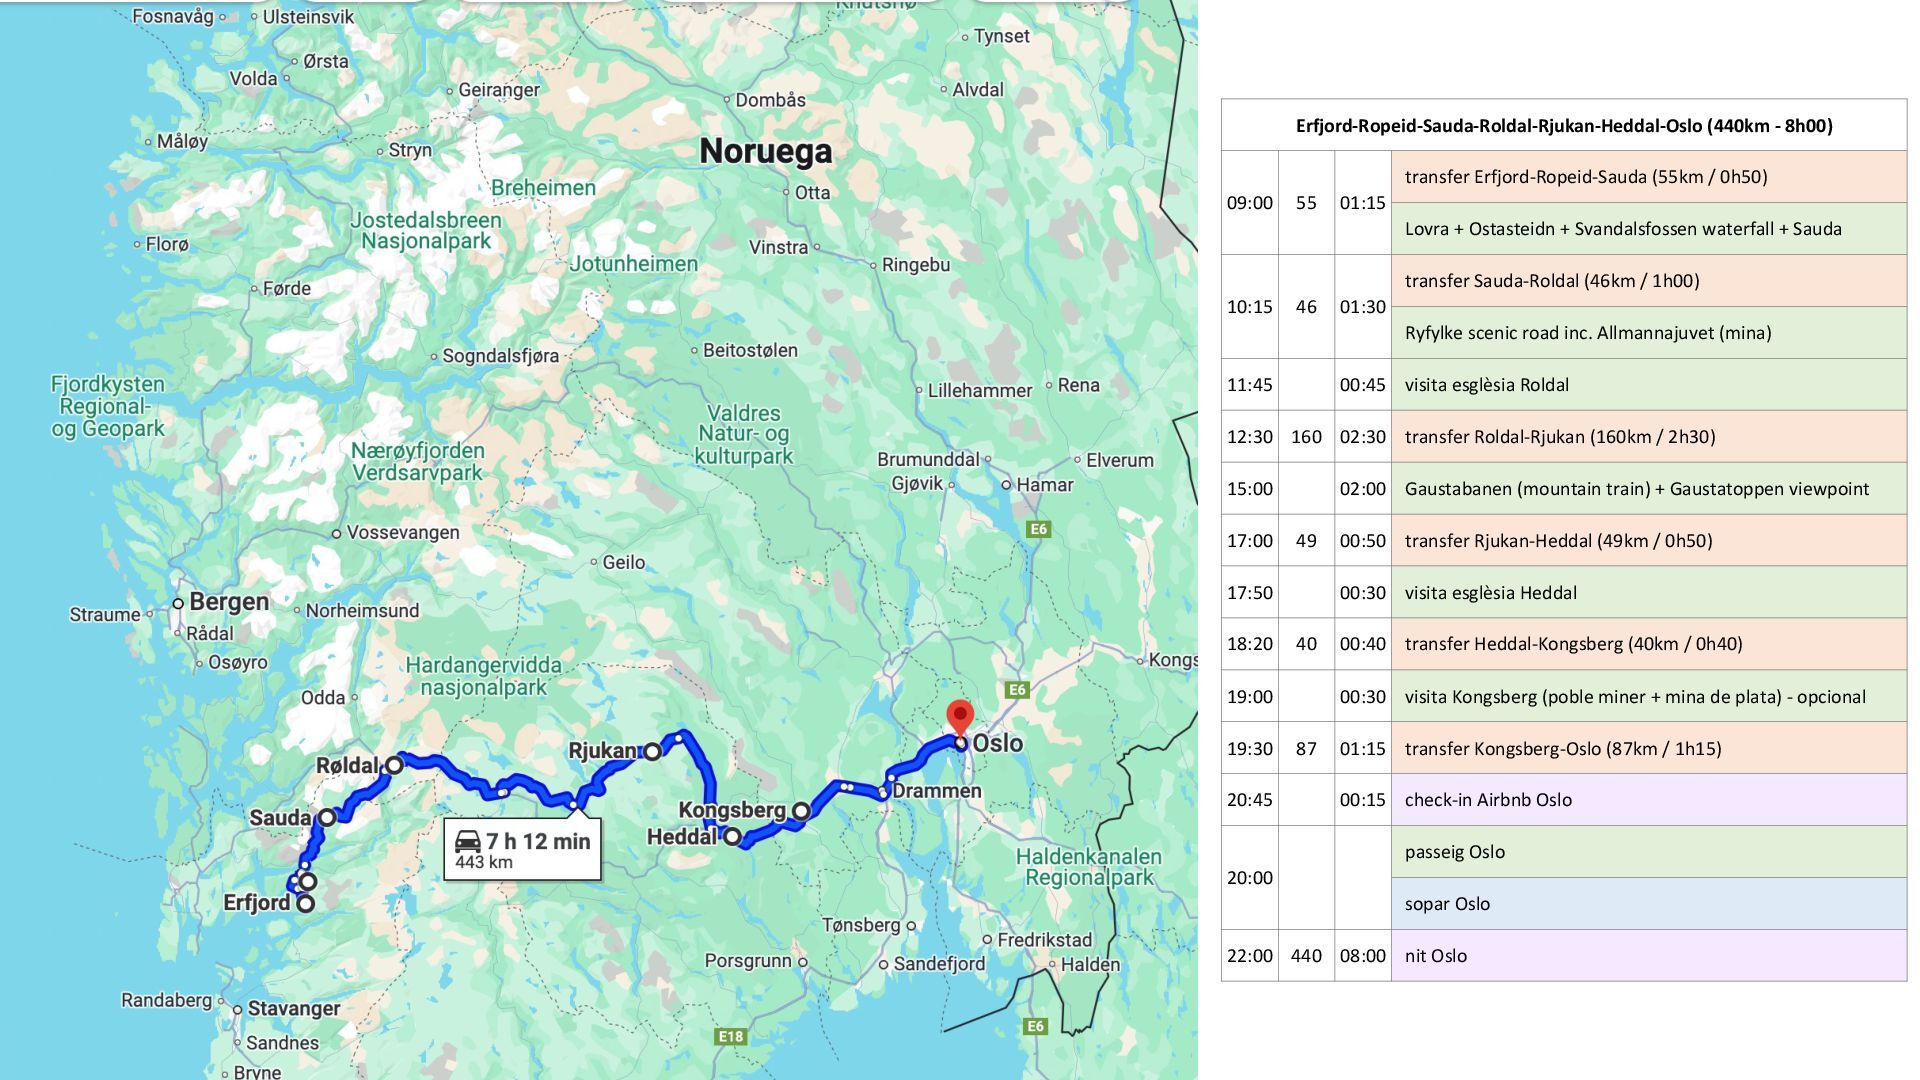Image resolution: width=1920 pixels, height=1080 pixels.
Task: Click Bergen city label on map
Action: (229, 602)
